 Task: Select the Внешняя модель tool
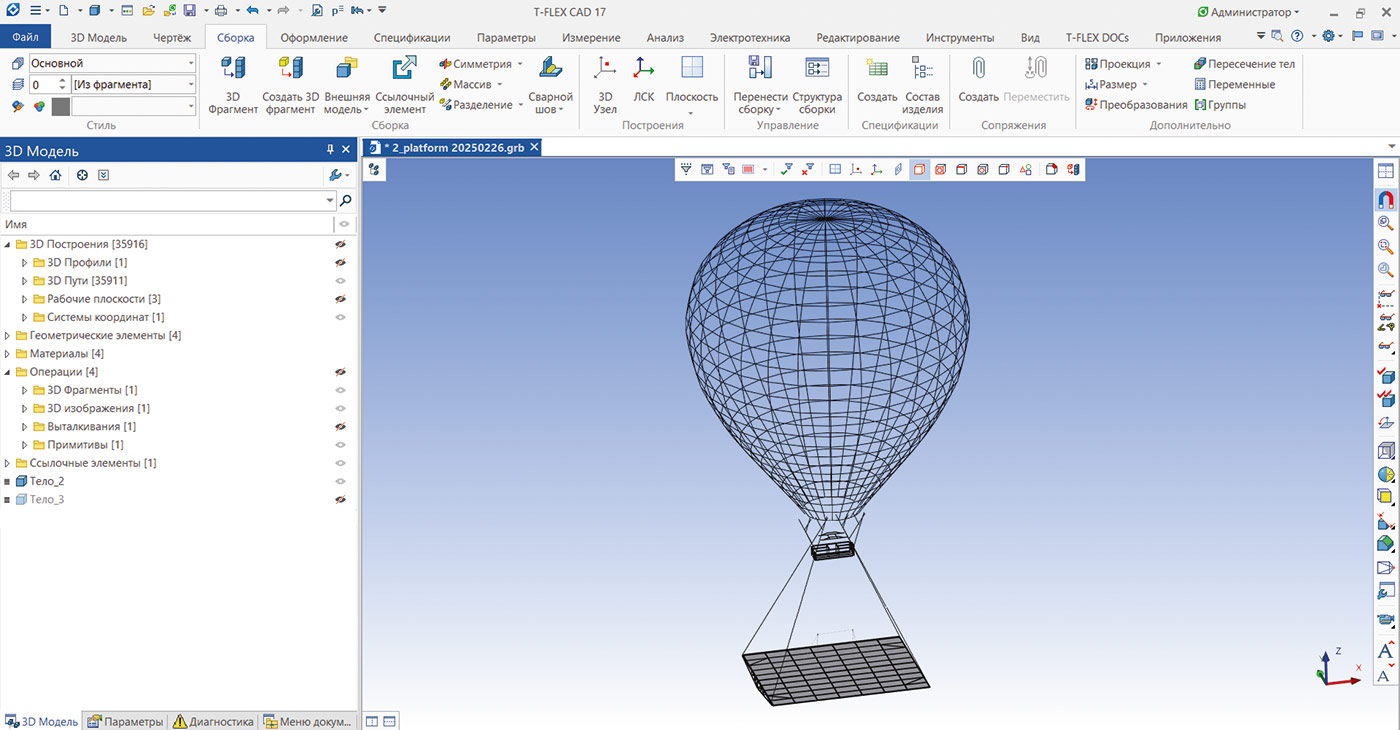pyautogui.click(x=346, y=69)
